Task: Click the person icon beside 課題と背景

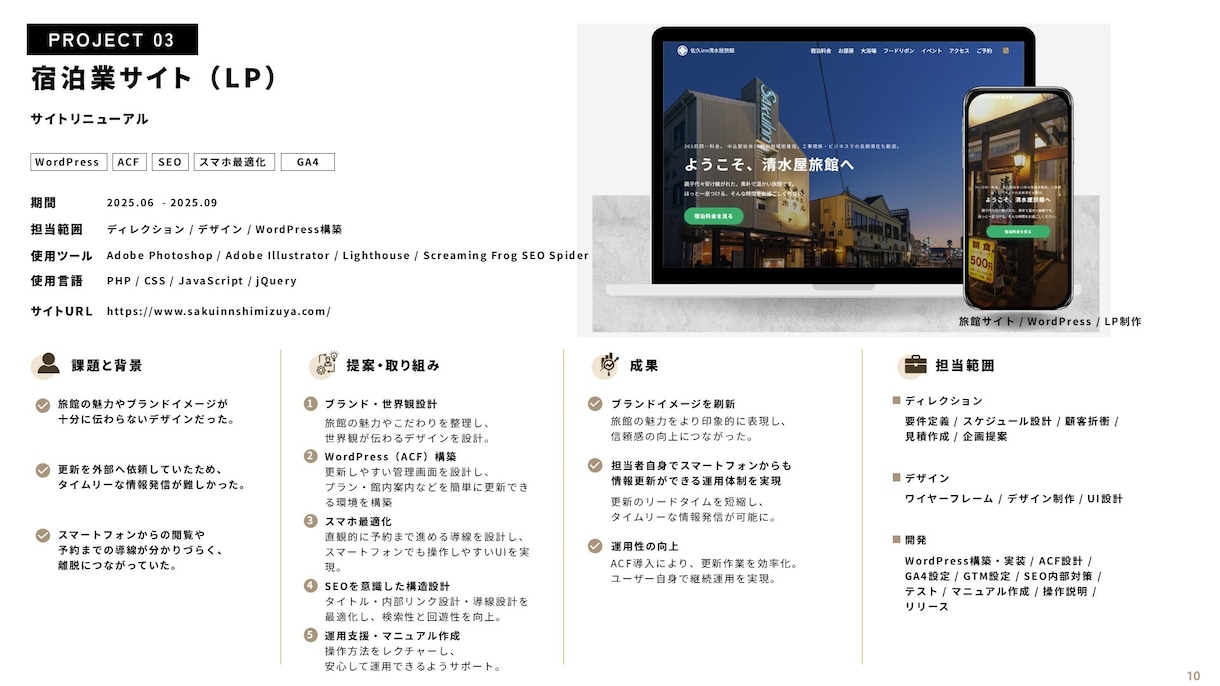Action: point(45,365)
